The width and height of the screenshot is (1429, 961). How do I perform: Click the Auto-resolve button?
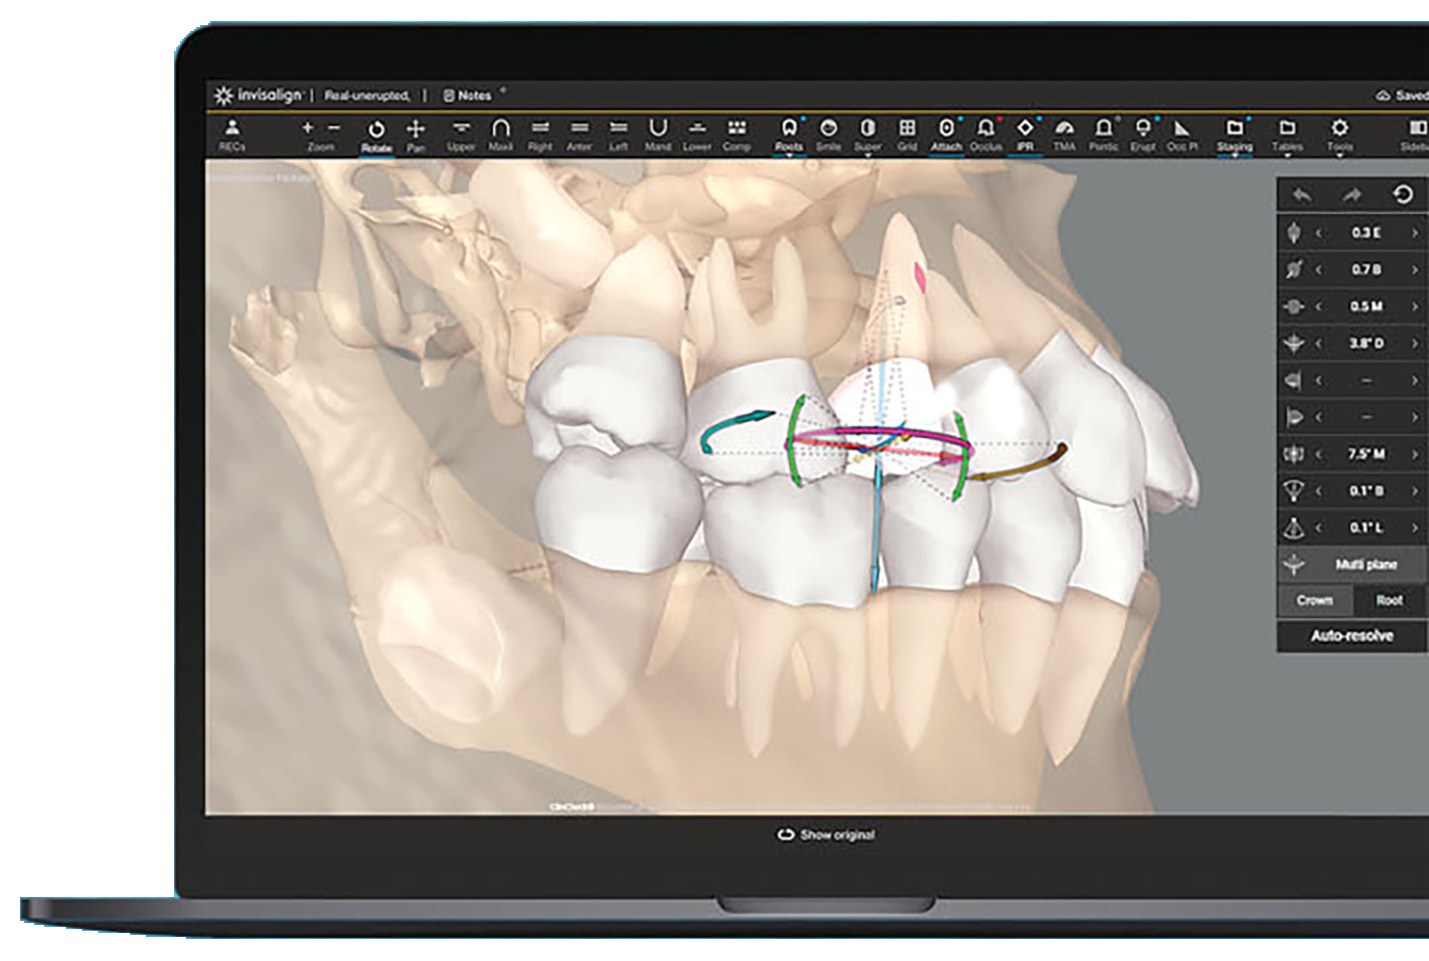[x=1352, y=636]
